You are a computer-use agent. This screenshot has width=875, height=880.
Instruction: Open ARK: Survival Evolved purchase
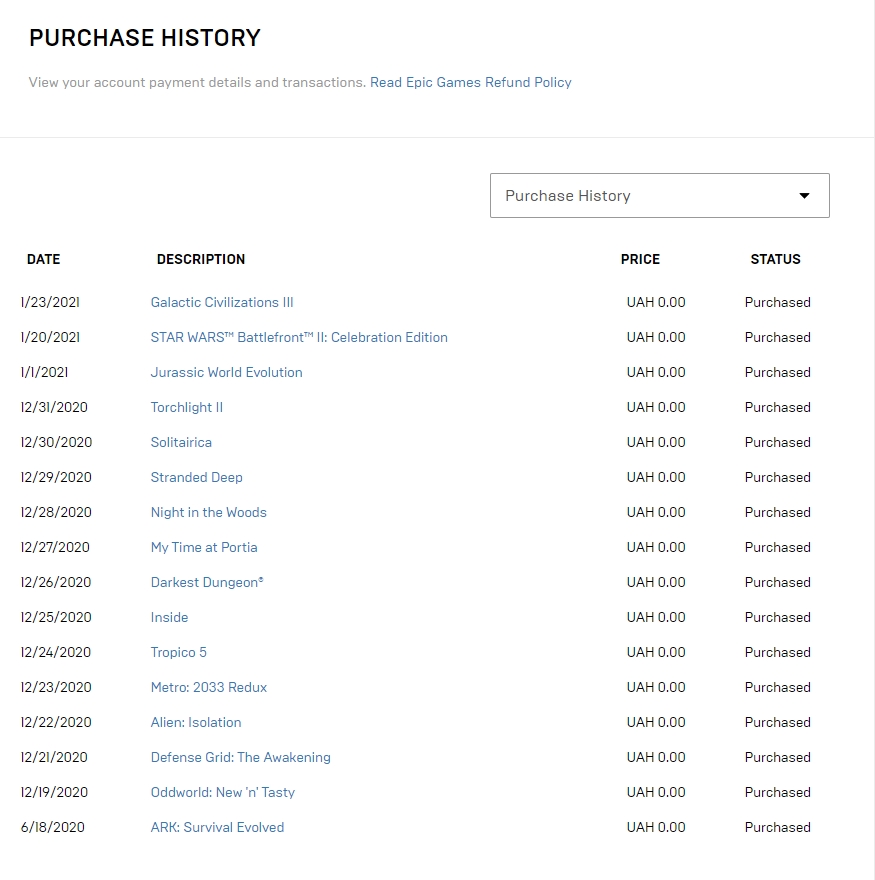coord(217,827)
